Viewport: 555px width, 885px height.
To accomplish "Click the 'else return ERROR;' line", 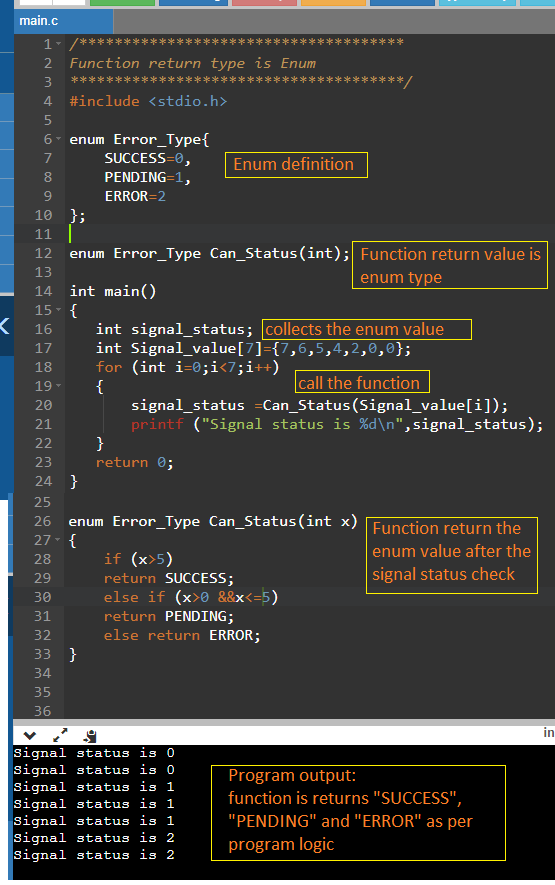I will 182,635.
